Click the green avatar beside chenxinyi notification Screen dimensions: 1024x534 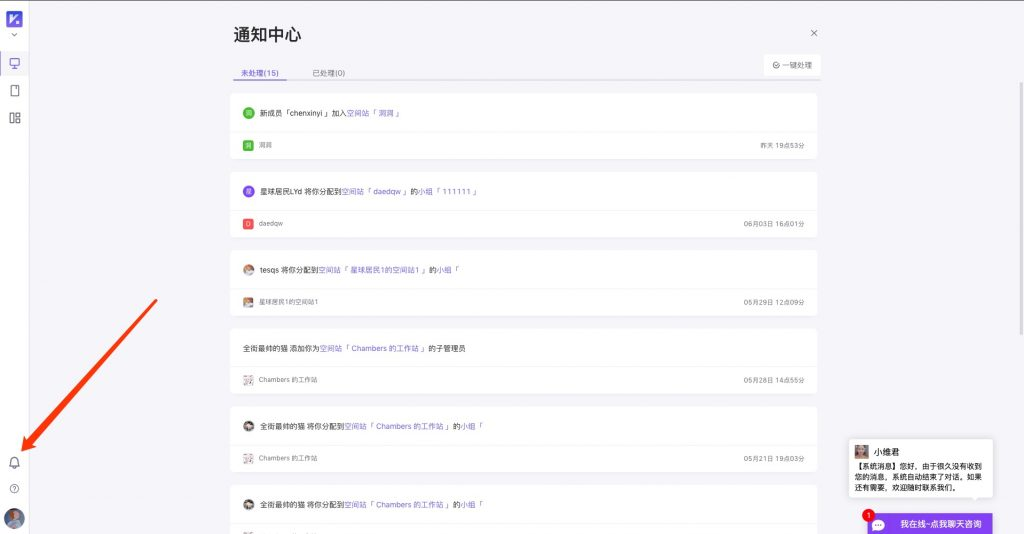tap(249, 113)
